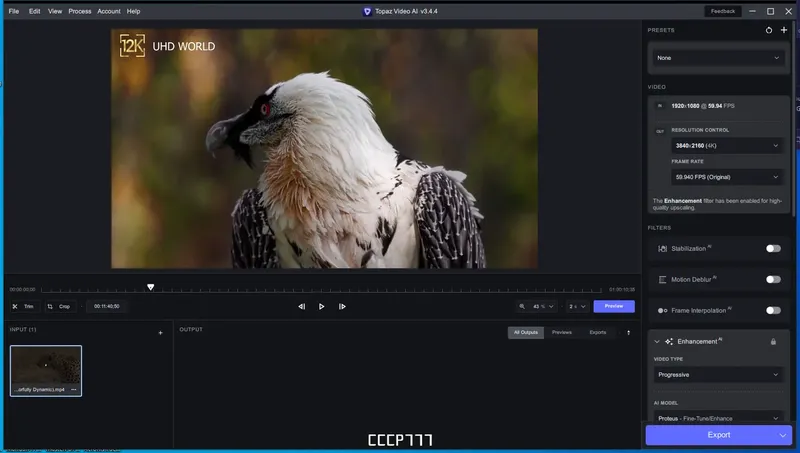Open the input clip's more options menu
800x453 pixels.
[74, 389]
